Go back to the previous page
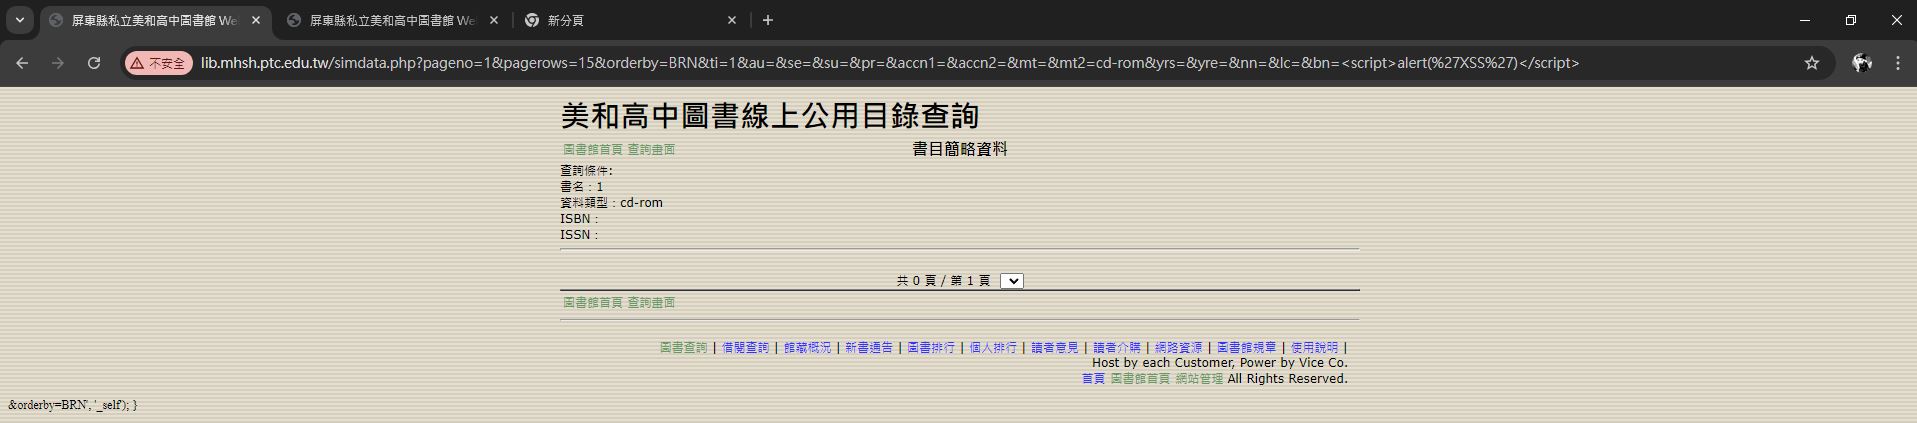This screenshot has width=1917, height=423. [x=22, y=63]
